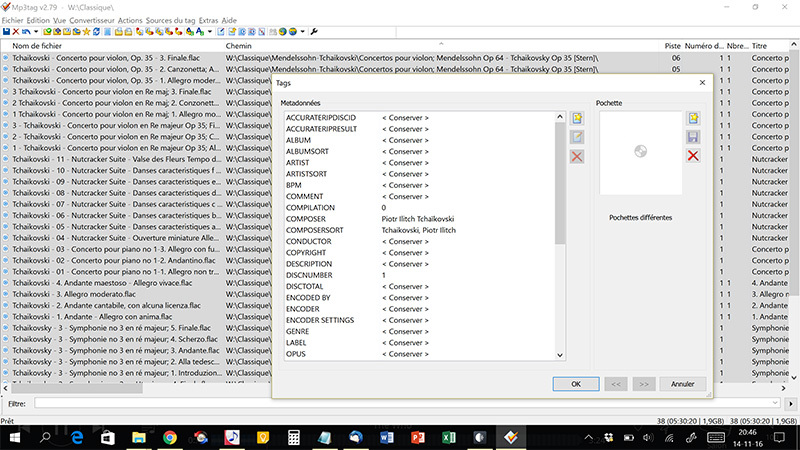This screenshot has width=800, height=450.
Task: Click Add cover icon beside Pochette preview
Action: [693, 118]
